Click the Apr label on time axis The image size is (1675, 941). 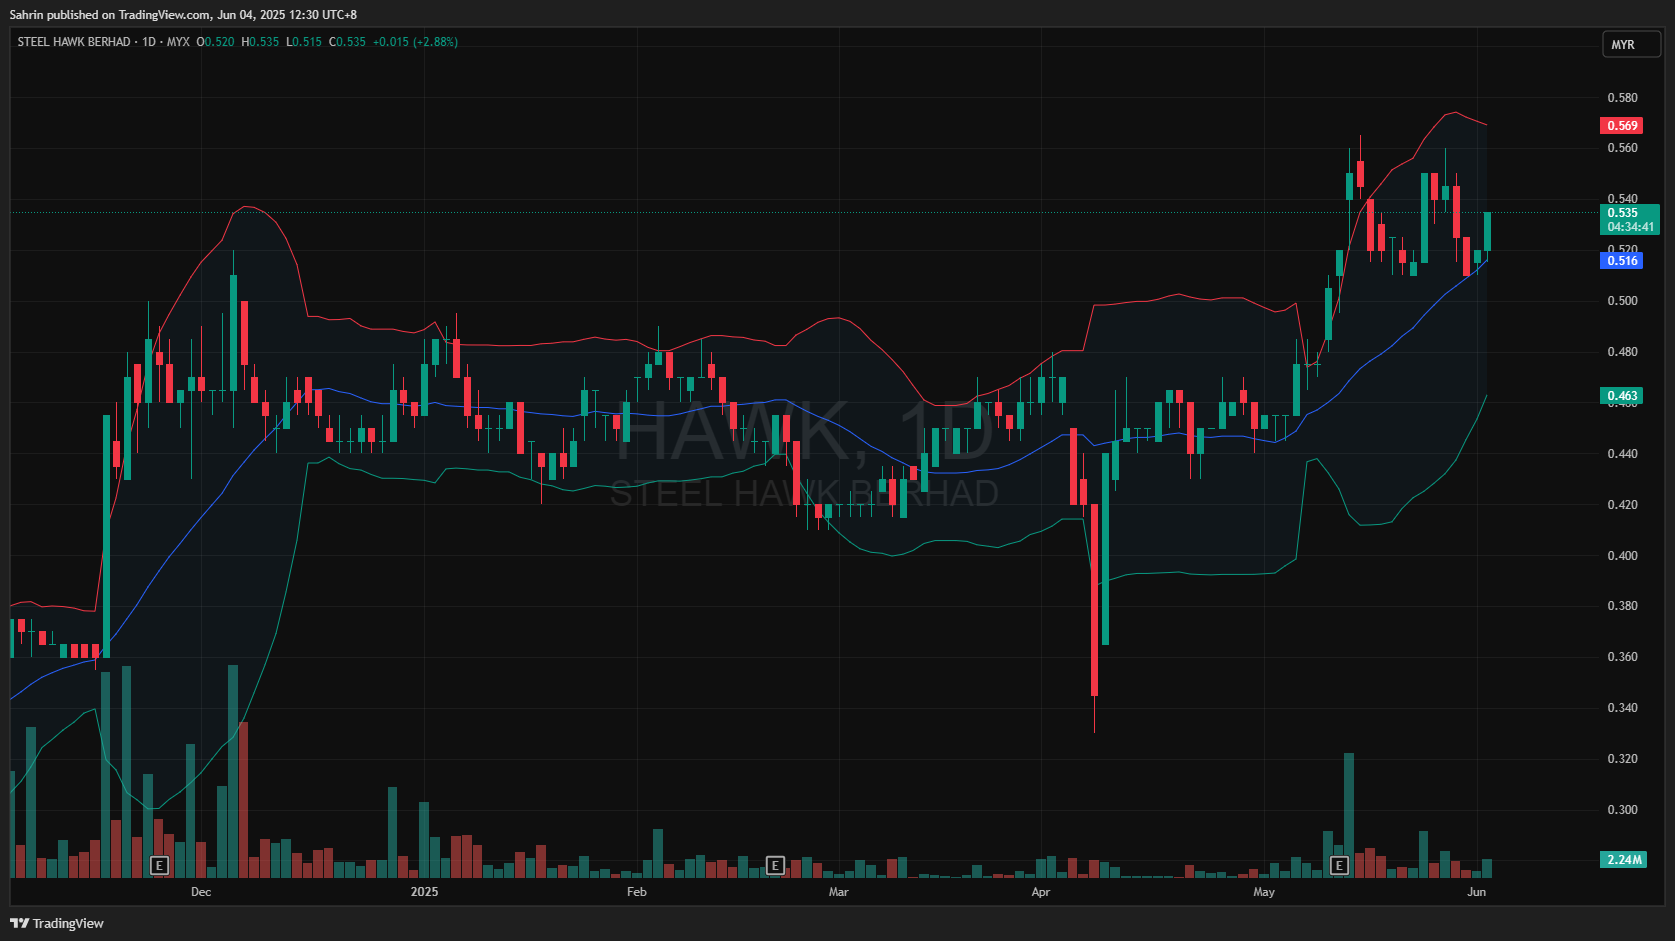[x=1041, y=892]
